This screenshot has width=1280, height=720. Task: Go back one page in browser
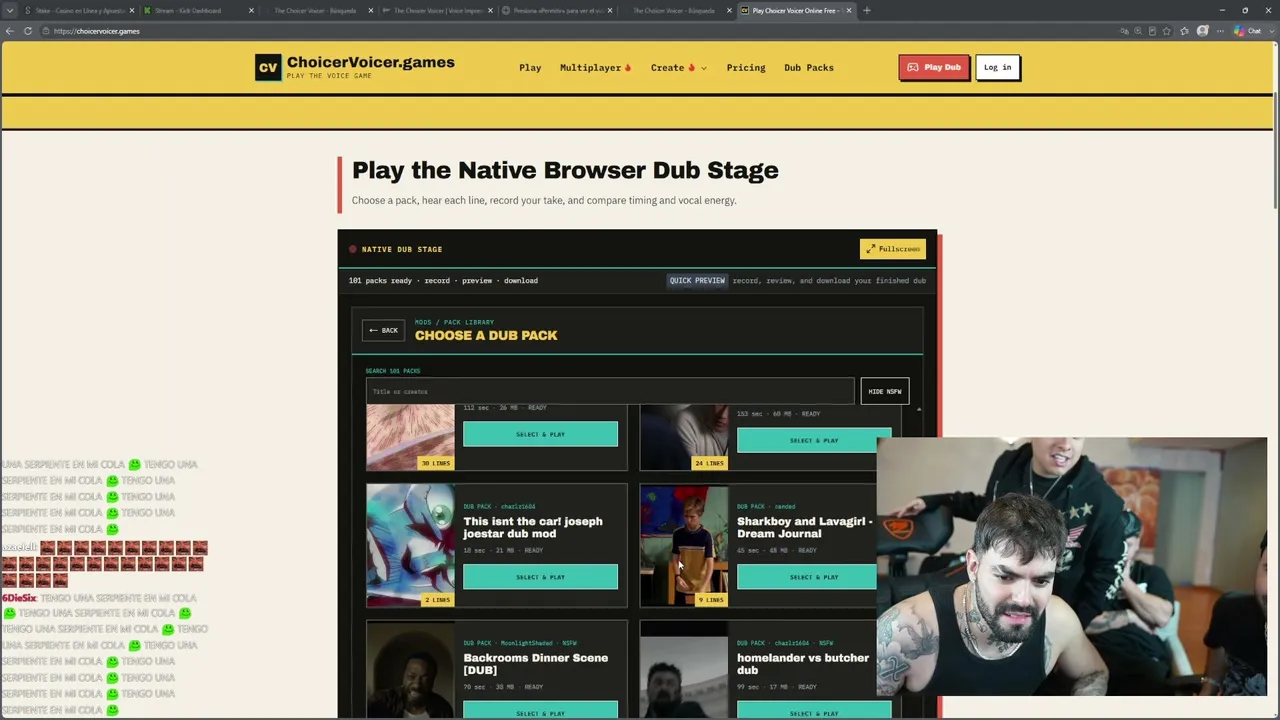pyautogui.click(x=9, y=31)
